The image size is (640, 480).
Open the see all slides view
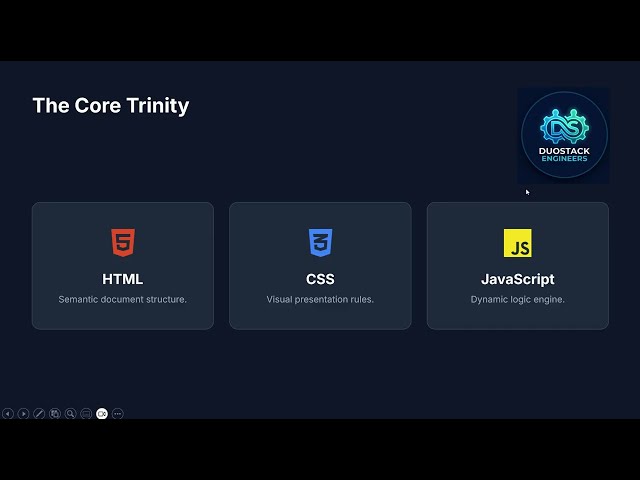[x=55, y=413]
